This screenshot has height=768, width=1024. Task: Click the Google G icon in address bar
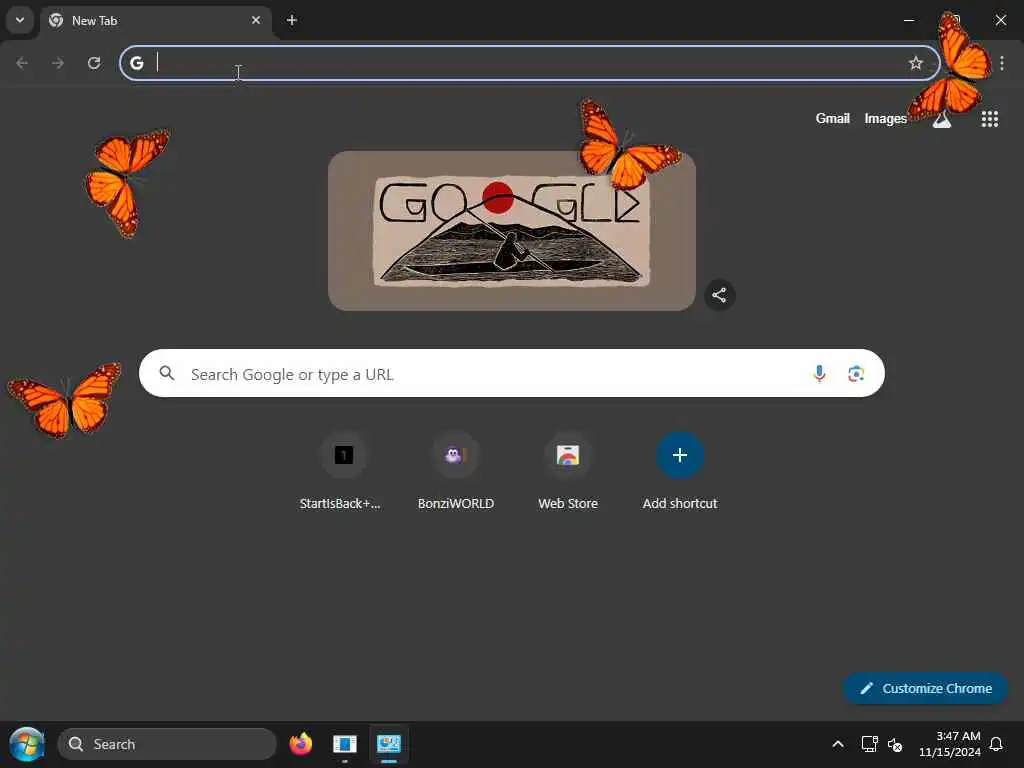[136, 63]
